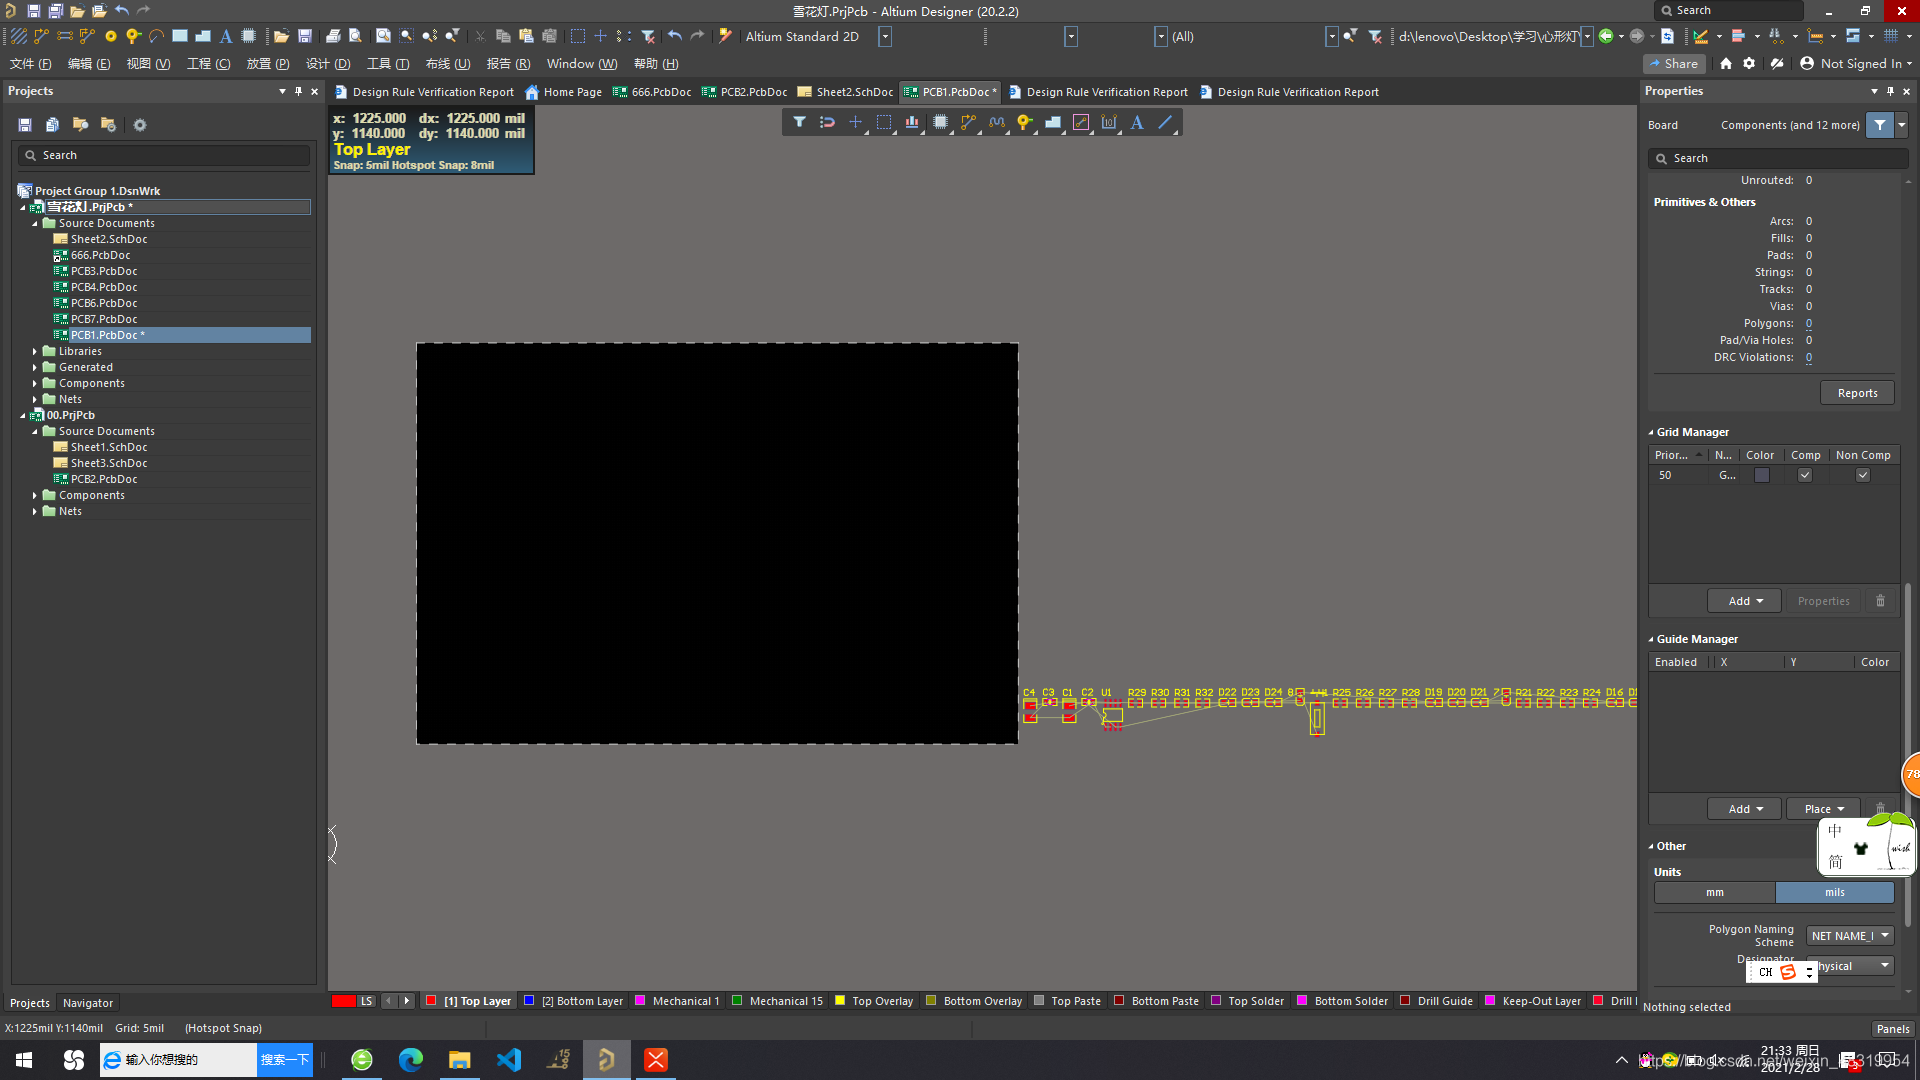This screenshot has width=1920, height=1080.
Task: Open the Guide Manager Place dropdown
Action: click(1823, 809)
